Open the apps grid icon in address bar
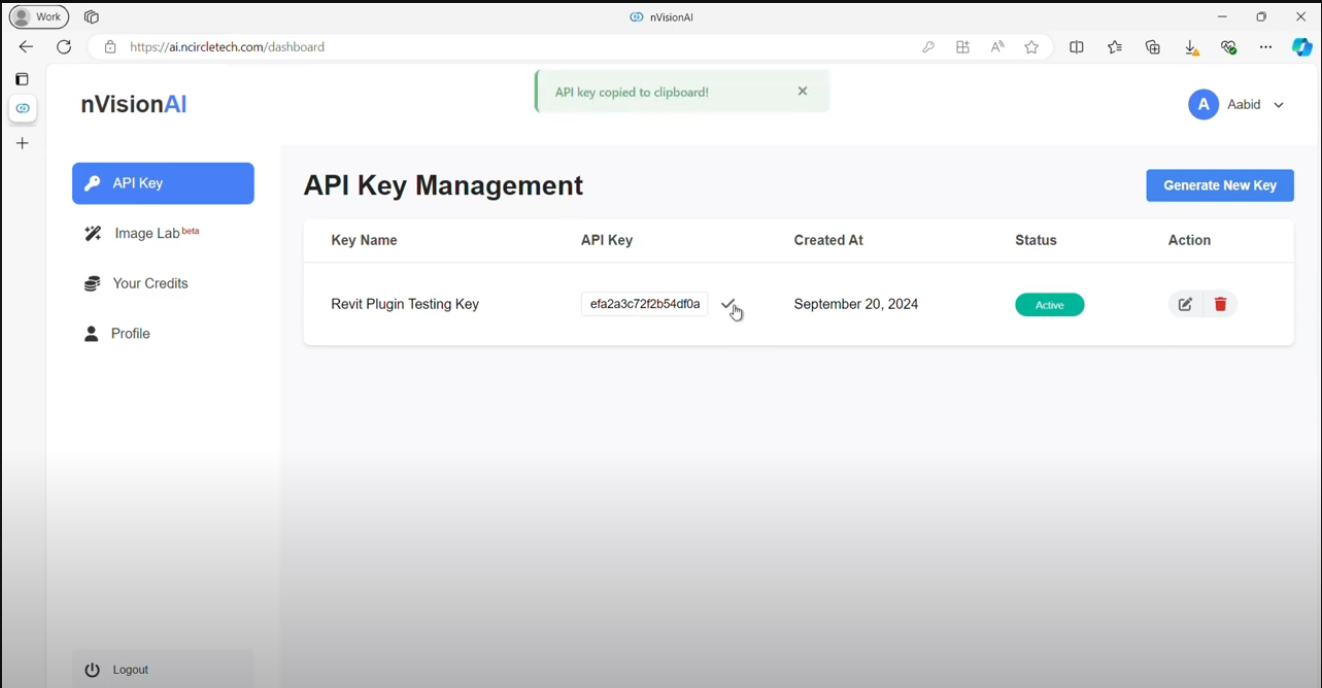 [963, 47]
